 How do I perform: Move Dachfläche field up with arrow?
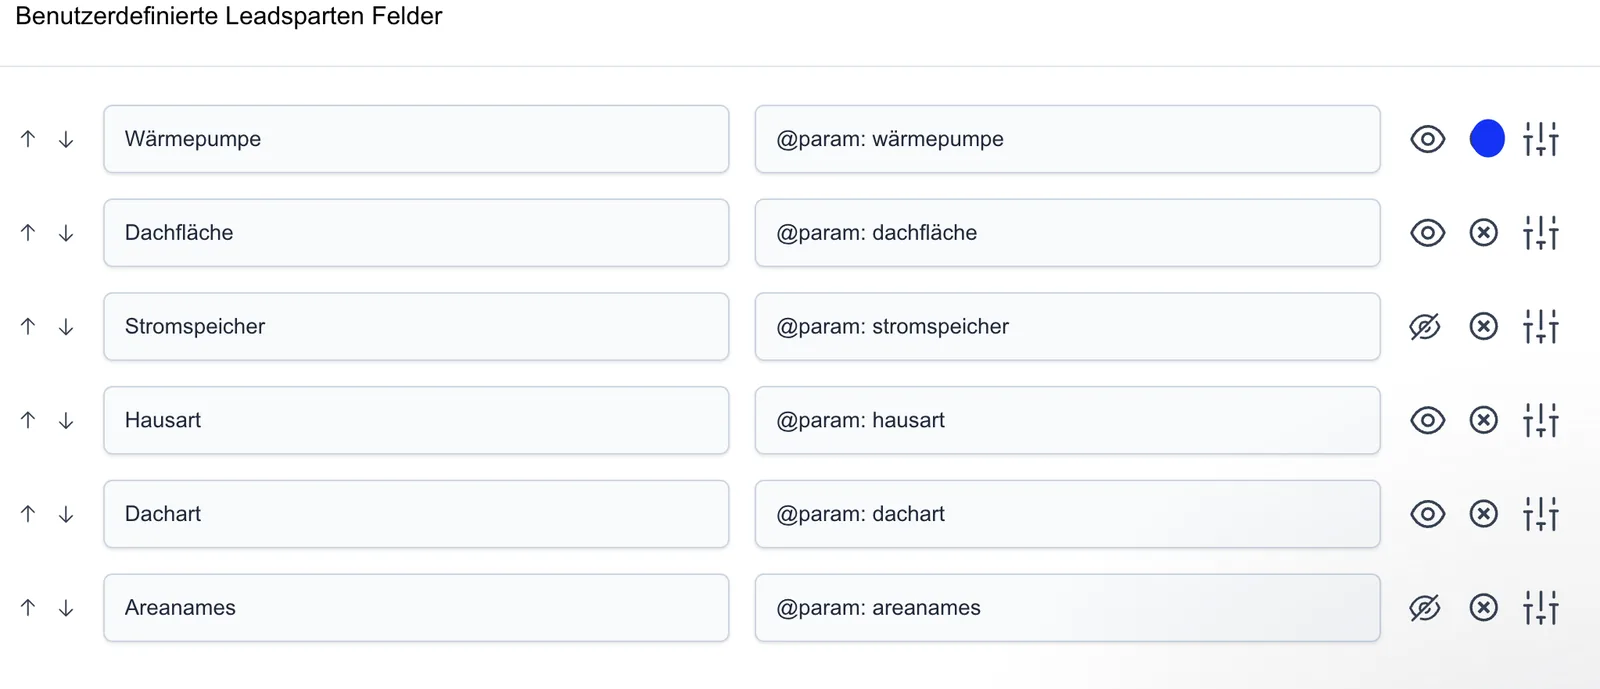[x=28, y=233]
